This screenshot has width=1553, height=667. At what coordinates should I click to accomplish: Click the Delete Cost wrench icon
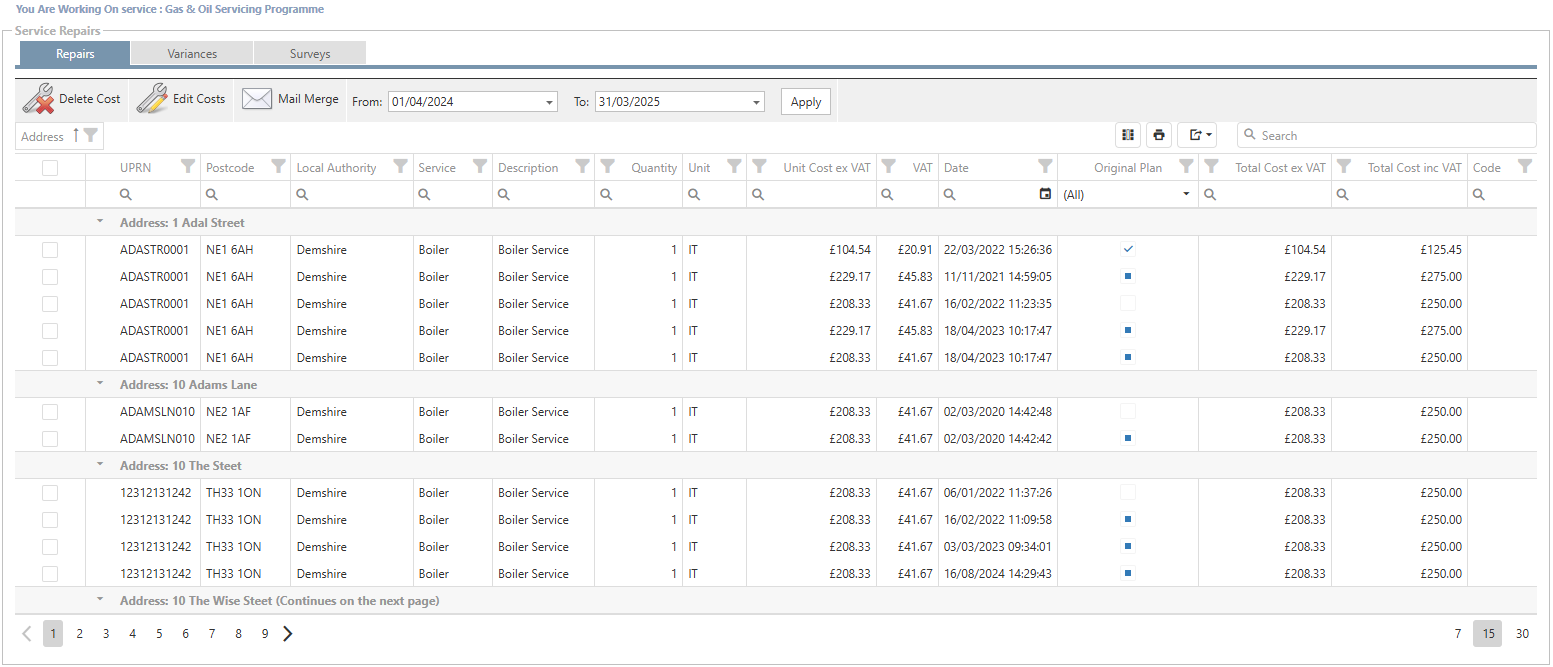click(x=39, y=99)
